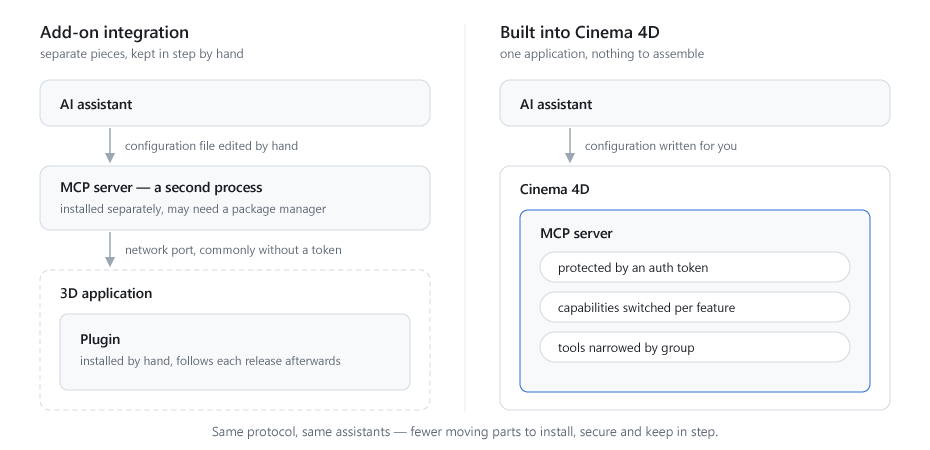Select the 'protected by an auth token' pill
The width and height of the screenshot is (930, 450).
point(695,267)
